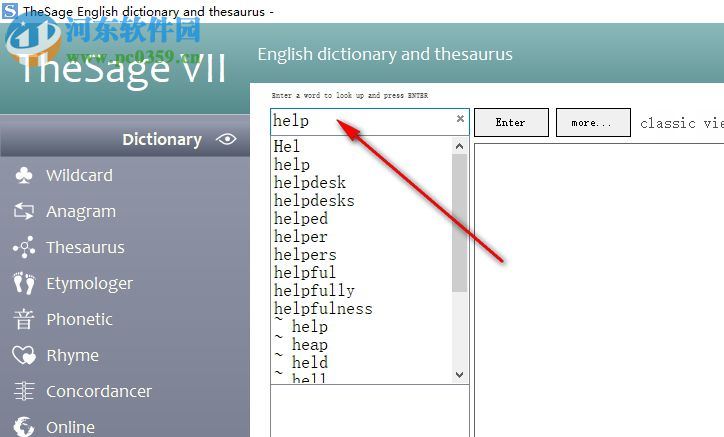
Task: Click the Wildcard club icon
Action: 24,176
